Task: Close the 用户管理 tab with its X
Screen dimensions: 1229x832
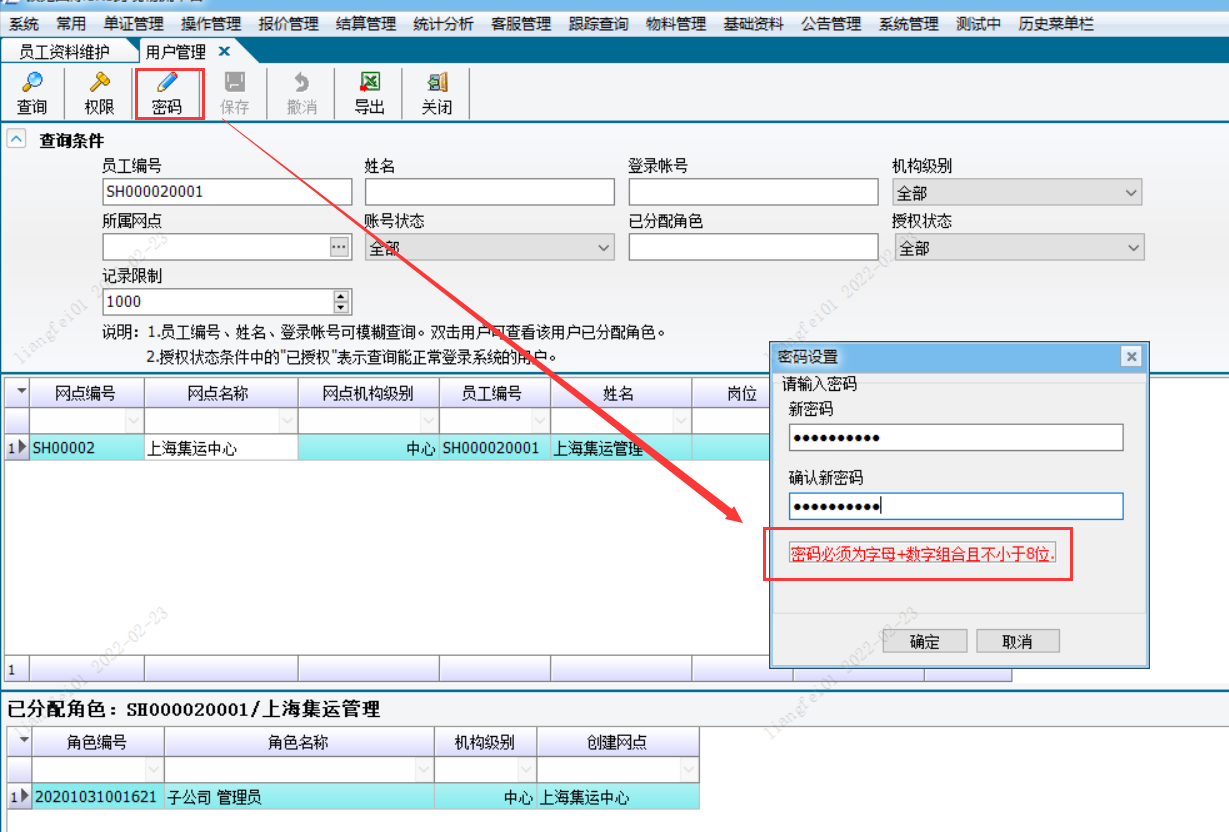Action: tap(224, 51)
